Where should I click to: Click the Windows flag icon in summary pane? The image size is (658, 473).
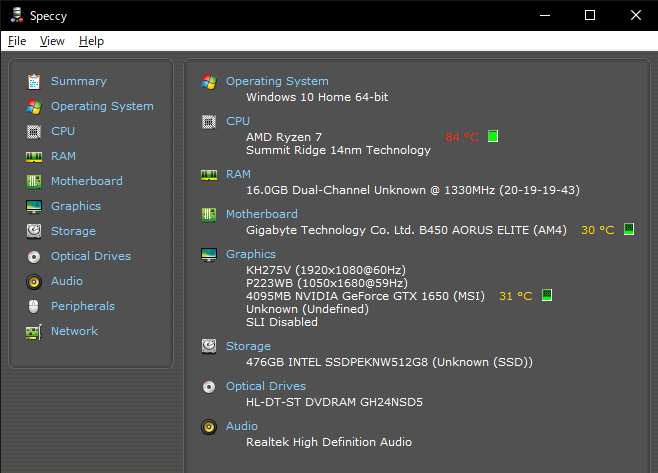pyautogui.click(x=209, y=82)
